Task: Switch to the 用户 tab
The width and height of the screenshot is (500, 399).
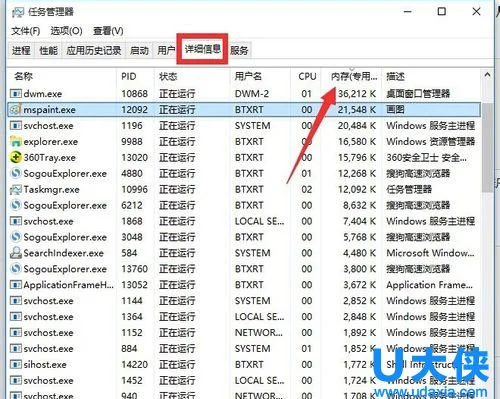Action: (x=166, y=51)
